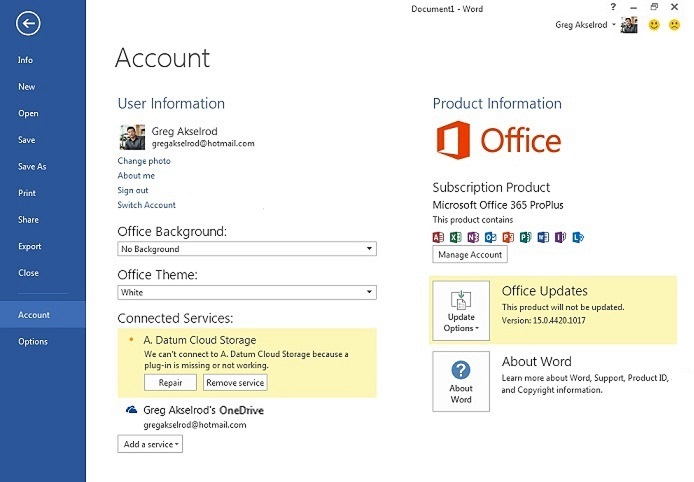Choose Save in the sidebar

27,140
